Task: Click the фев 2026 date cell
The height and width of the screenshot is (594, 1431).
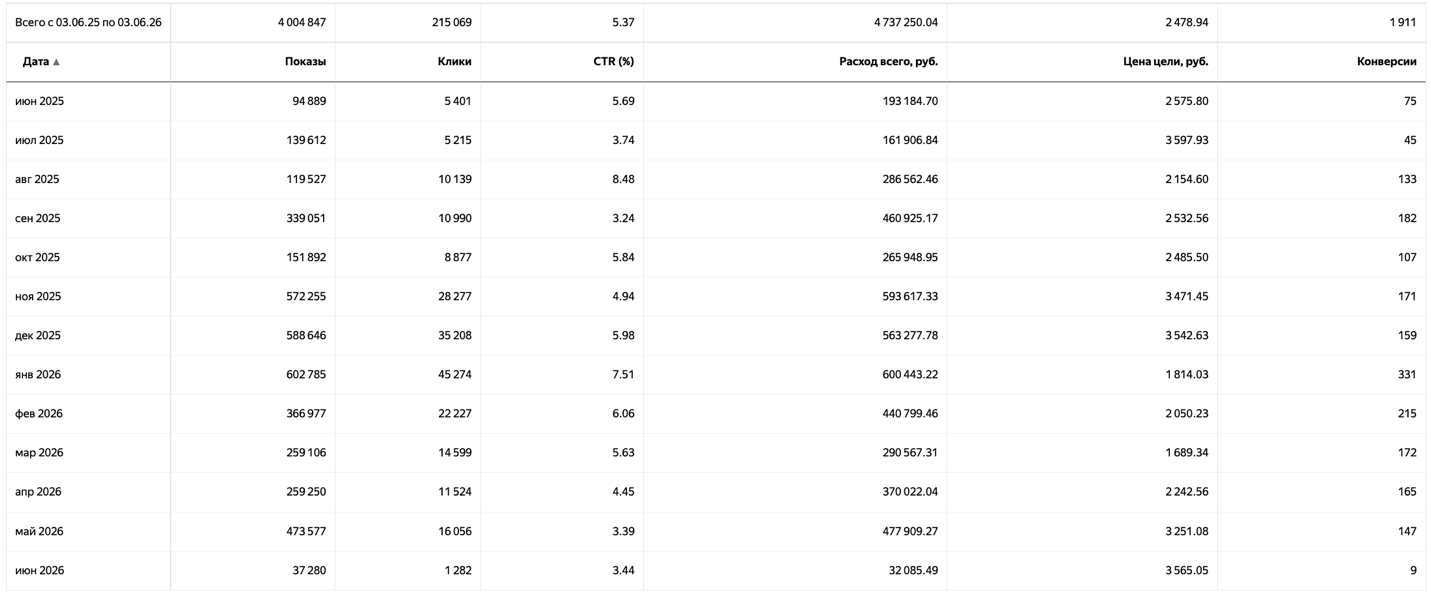Action: pyautogui.click(x=39, y=413)
